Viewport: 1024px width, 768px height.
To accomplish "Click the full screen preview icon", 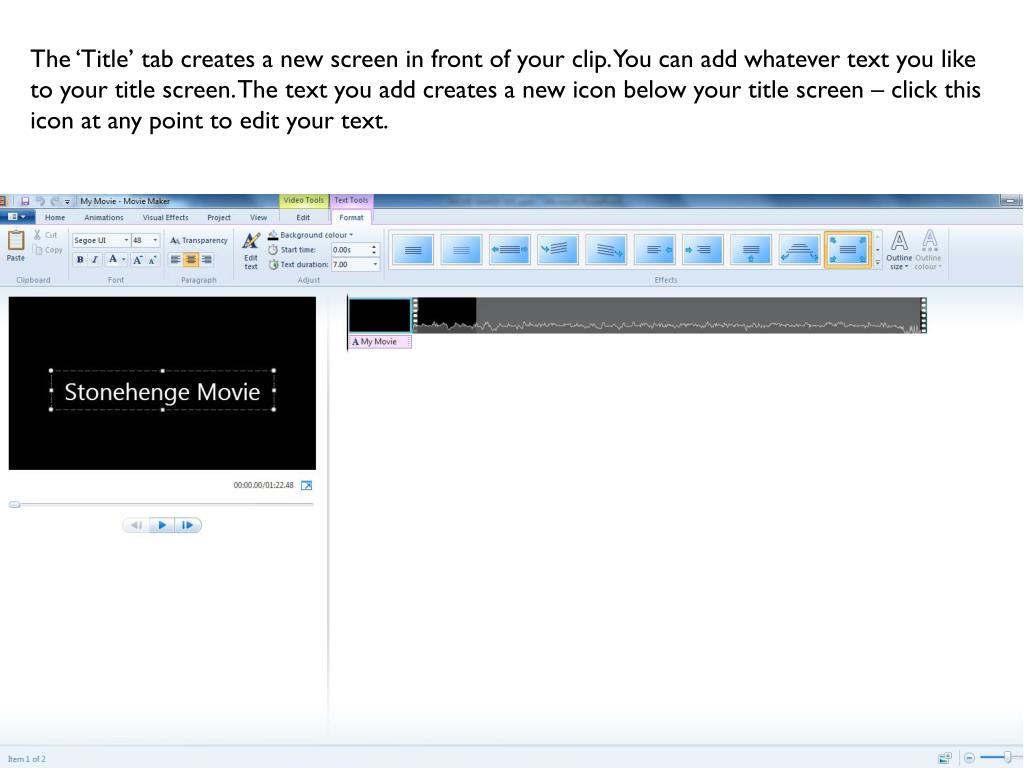I will [x=306, y=485].
